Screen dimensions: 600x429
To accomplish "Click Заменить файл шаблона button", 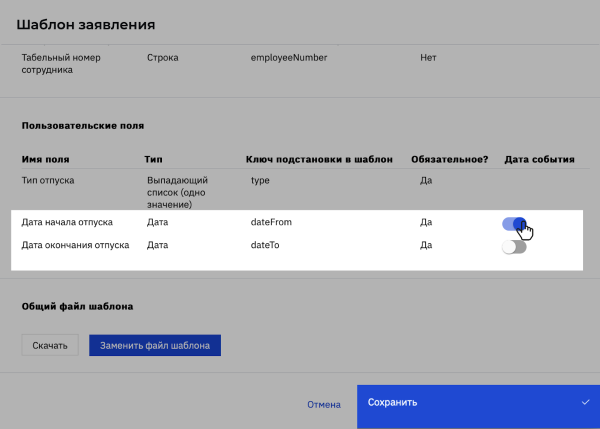I will (155, 345).
